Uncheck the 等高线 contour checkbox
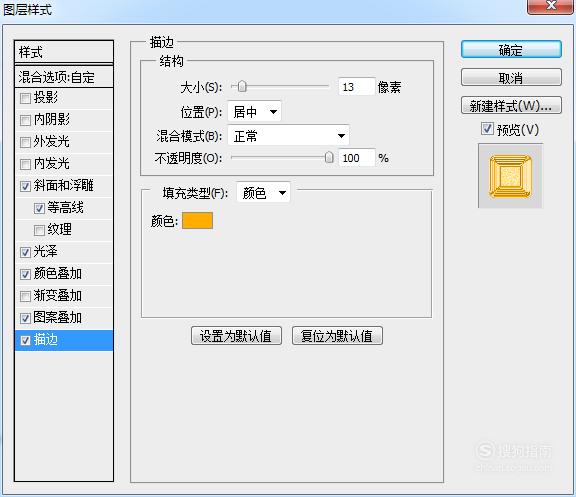The image size is (576, 497). (39, 208)
